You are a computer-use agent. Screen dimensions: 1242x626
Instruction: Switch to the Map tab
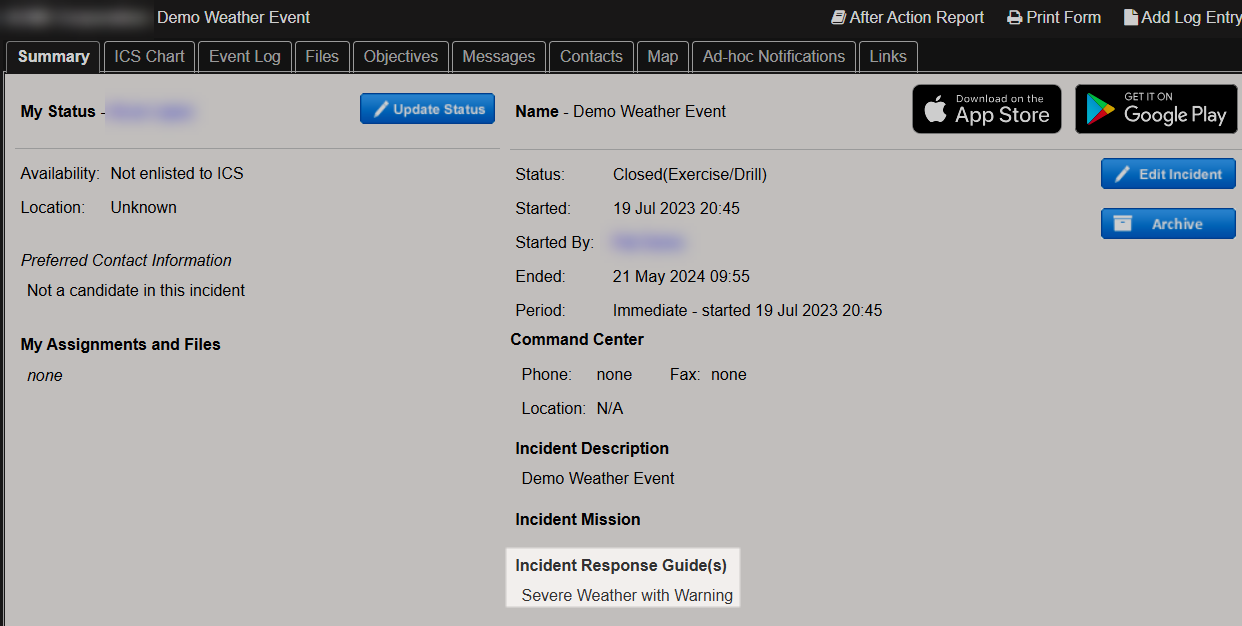[662, 57]
